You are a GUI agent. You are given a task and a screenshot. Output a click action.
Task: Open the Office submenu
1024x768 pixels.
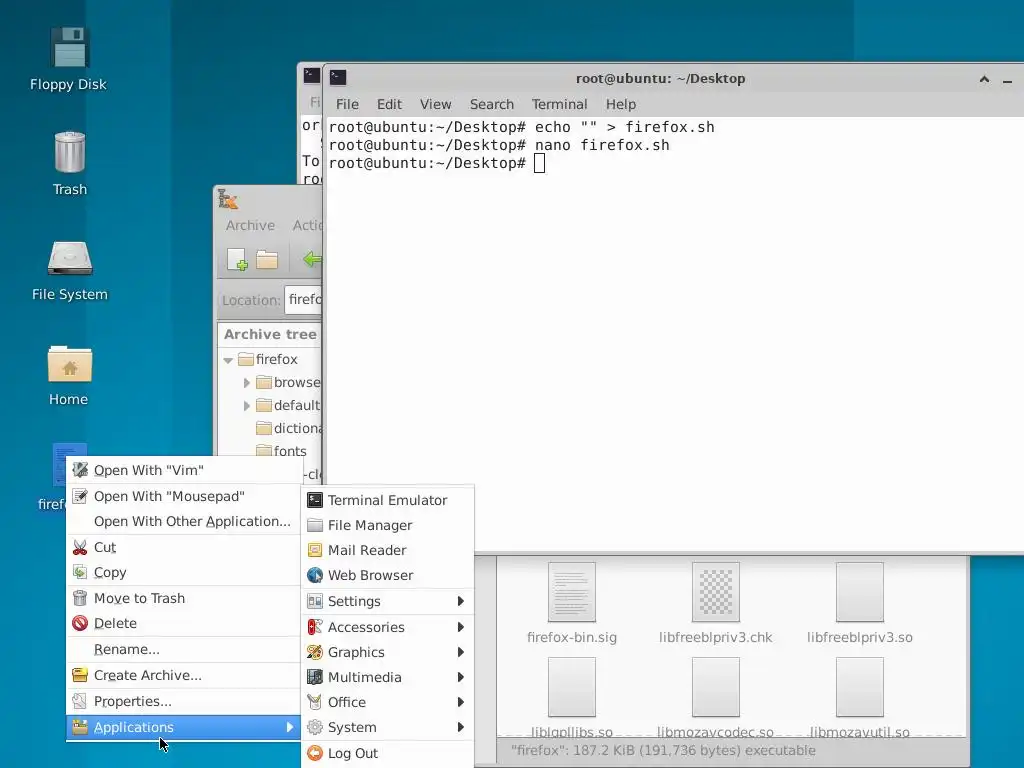[387, 702]
